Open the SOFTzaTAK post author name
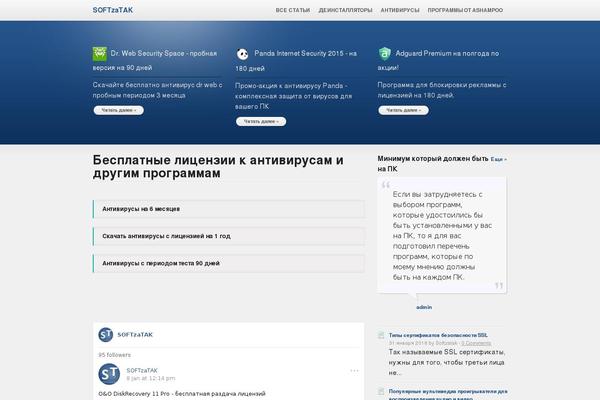600x400 pixels. 142,370
